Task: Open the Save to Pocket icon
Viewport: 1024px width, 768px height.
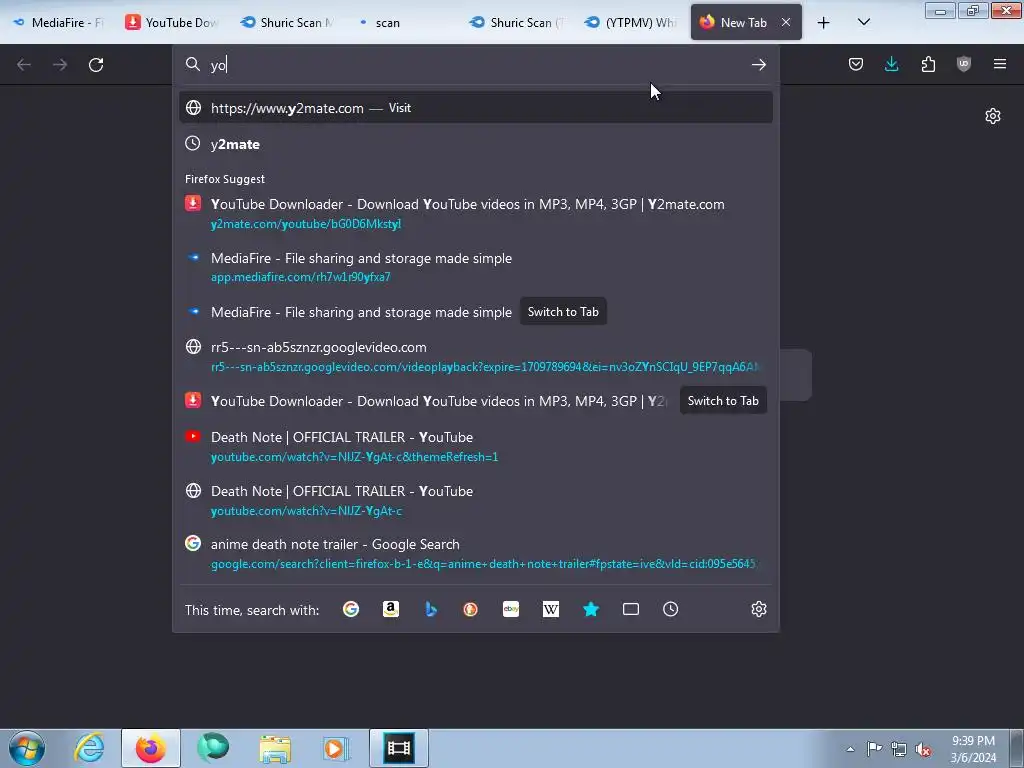Action: [856, 64]
